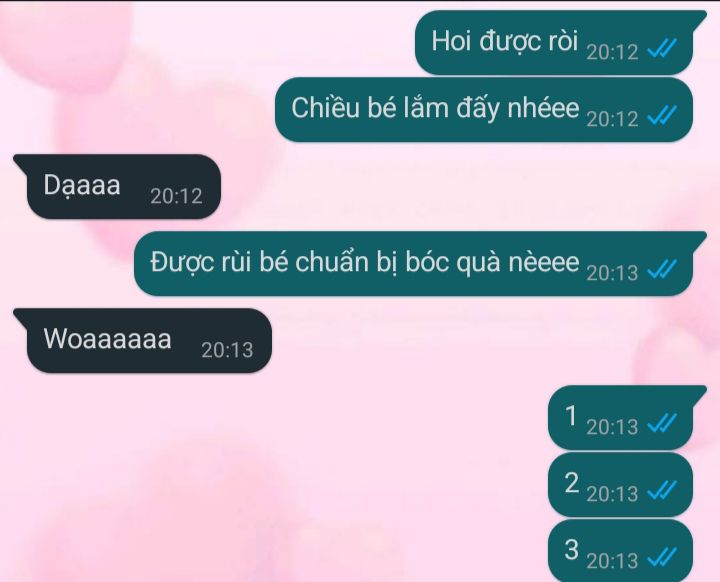Tap the read ticks on message '2'
Image resolution: width=720 pixels, height=582 pixels.
click(x=662, y=491)
